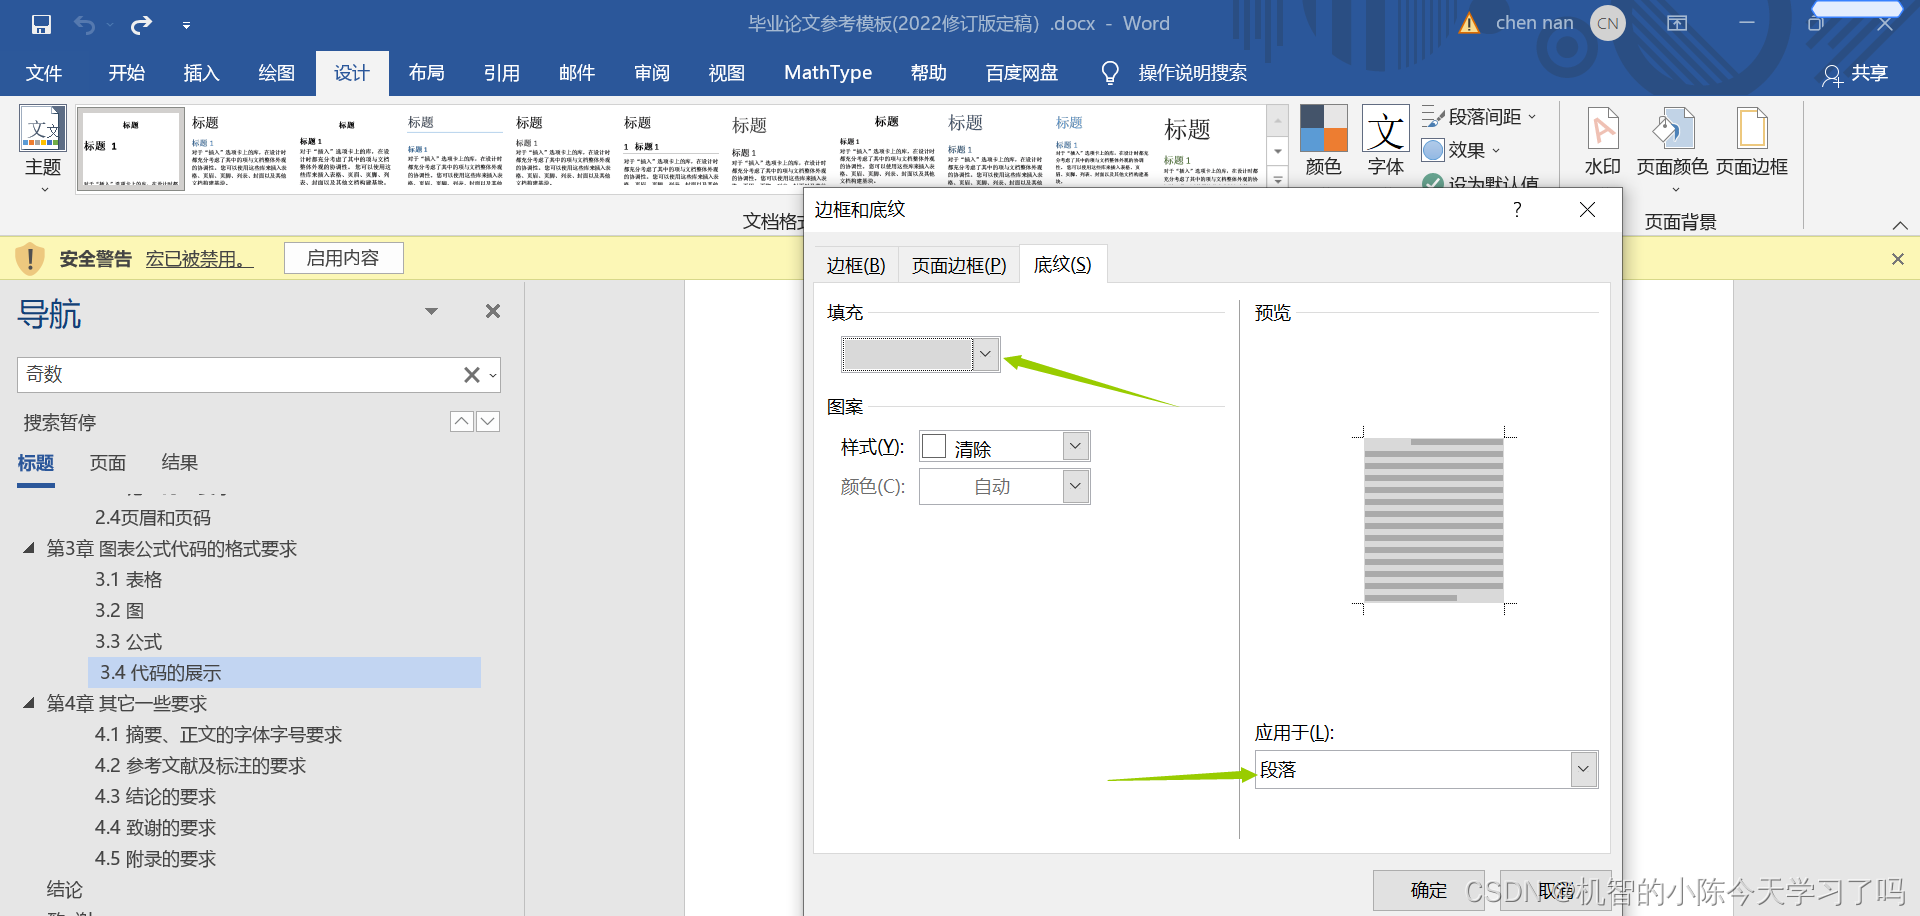Open the search options dropdown in navigation
Viewport: 1920px width, 916px height.
[493, 376]
